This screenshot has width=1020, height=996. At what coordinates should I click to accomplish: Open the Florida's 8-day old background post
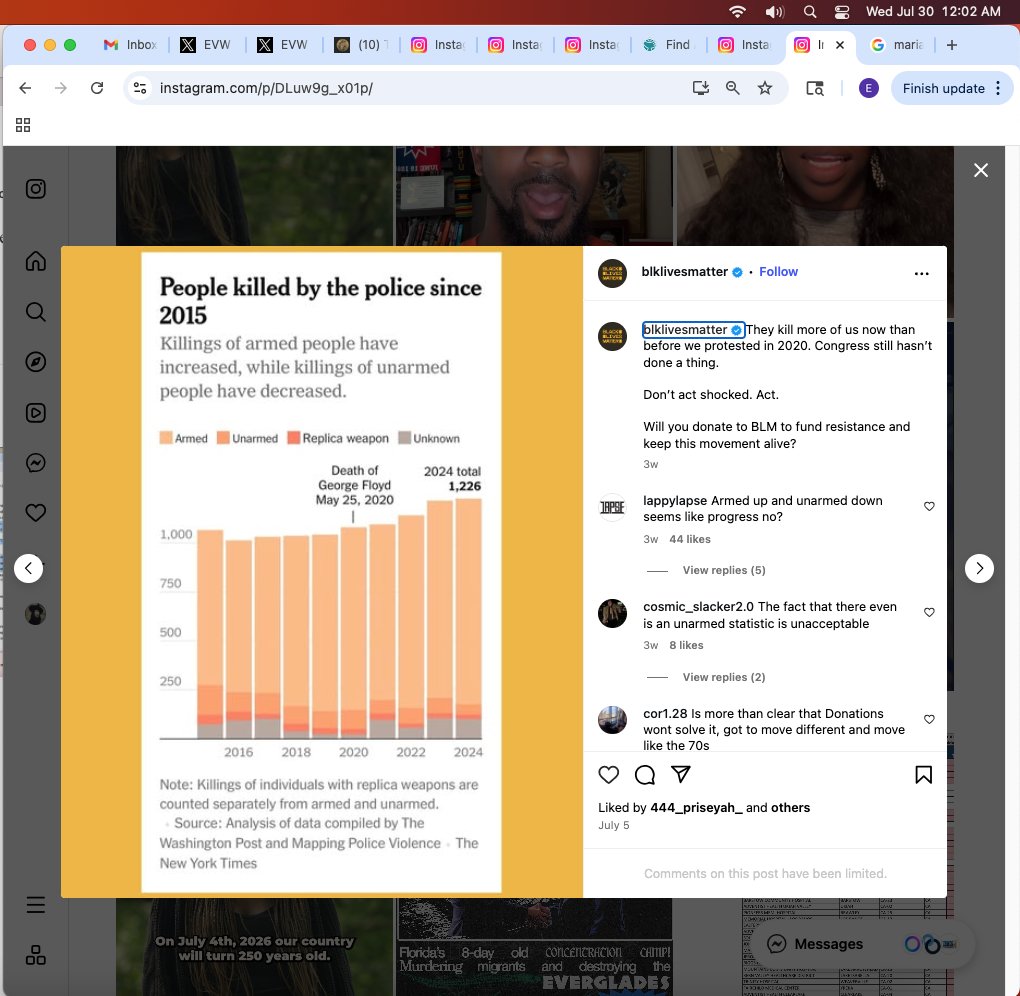(534, 947)
